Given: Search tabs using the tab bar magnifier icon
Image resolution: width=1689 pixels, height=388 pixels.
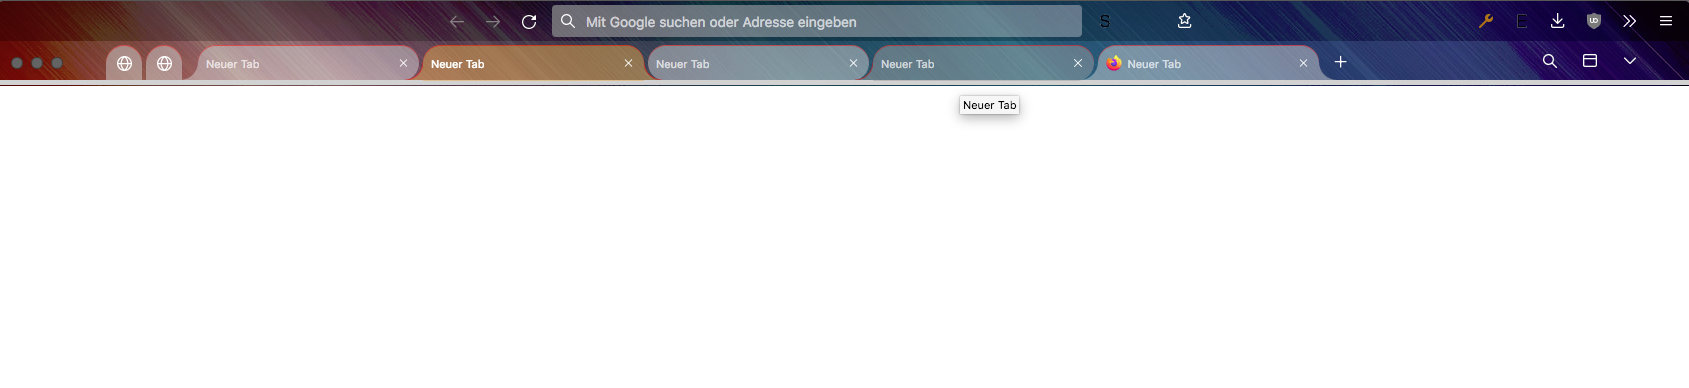Looking at the screenshot, I should coord(1550,61).
